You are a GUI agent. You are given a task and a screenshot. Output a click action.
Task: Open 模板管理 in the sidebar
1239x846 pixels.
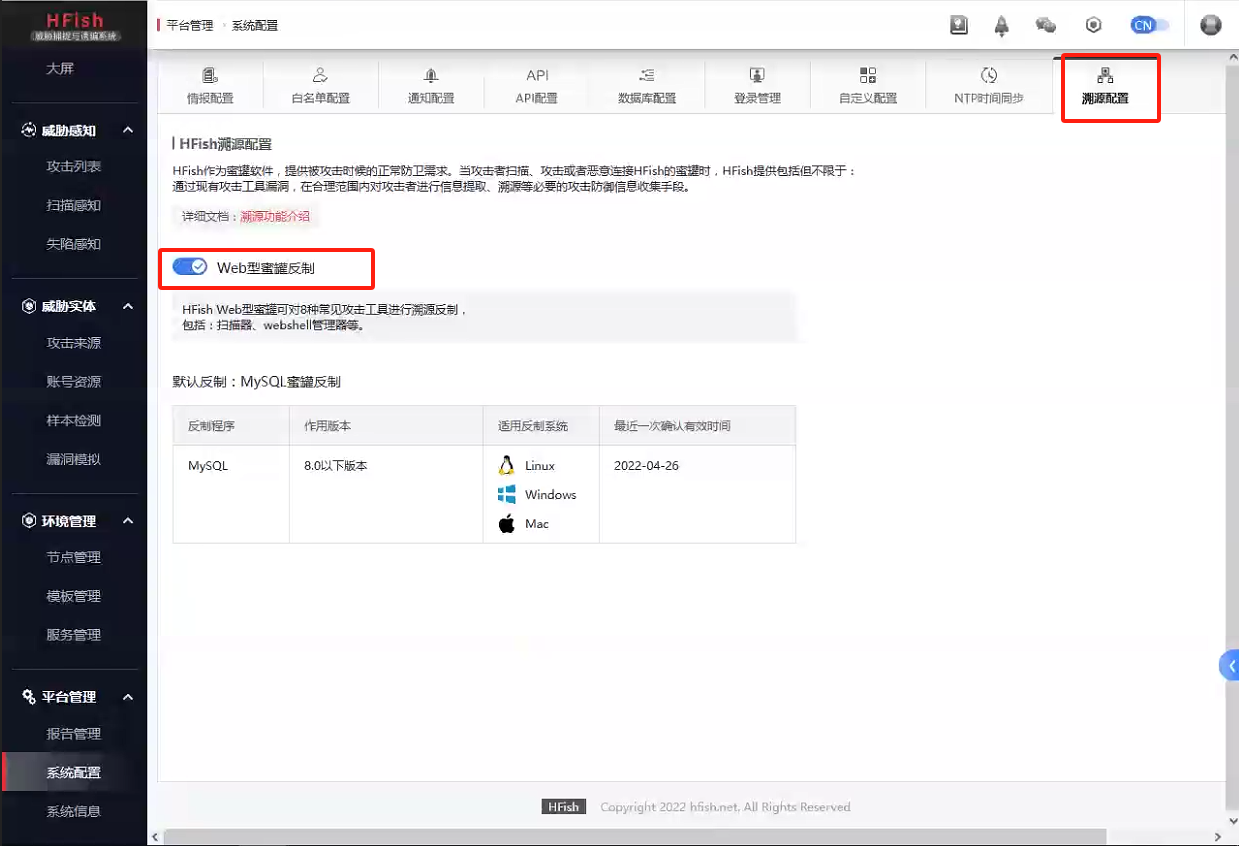click(x=74, y=596)
